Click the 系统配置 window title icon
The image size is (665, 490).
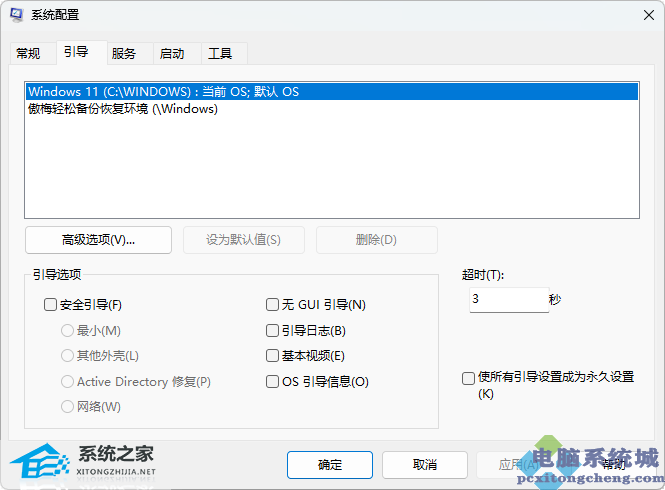(17, 15)
